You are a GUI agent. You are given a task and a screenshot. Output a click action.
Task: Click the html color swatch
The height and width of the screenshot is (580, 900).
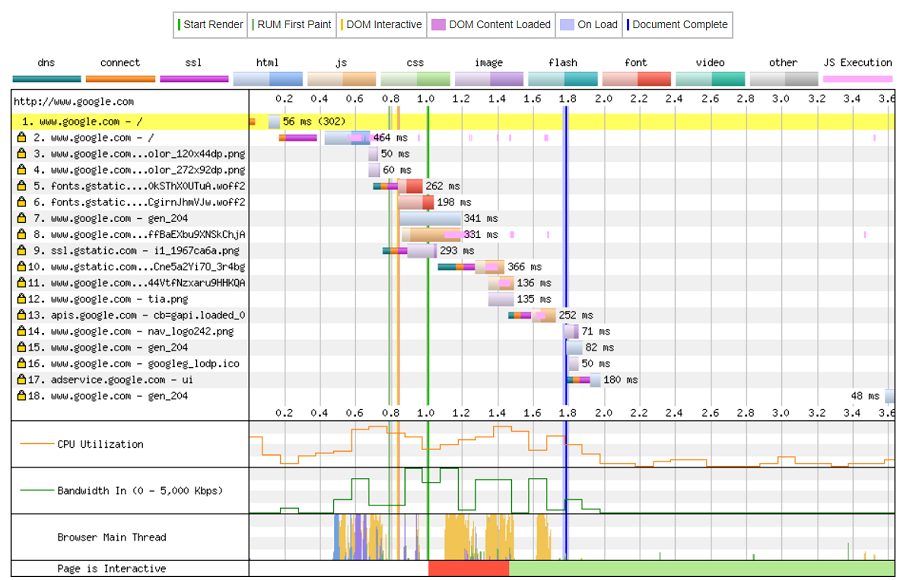click(x=268, y=79)
